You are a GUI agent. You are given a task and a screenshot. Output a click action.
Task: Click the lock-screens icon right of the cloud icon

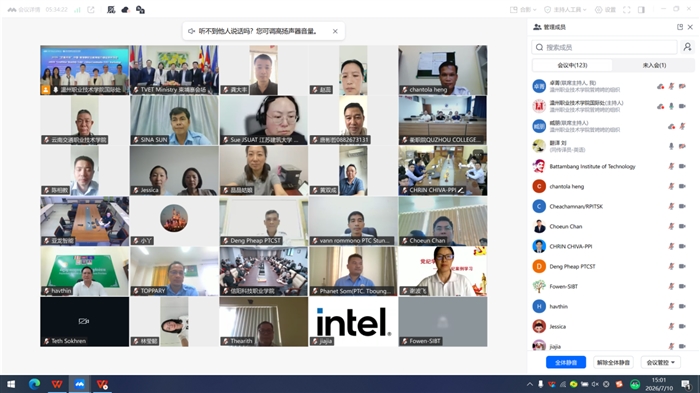click(140, 9)
